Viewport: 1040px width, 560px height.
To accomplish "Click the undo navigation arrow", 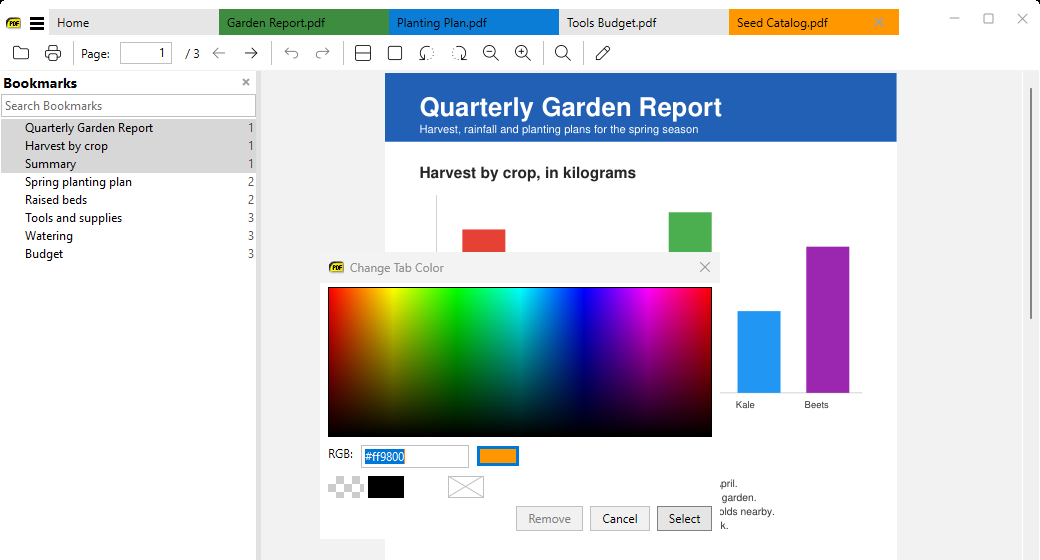I will (x=291, y=53).
